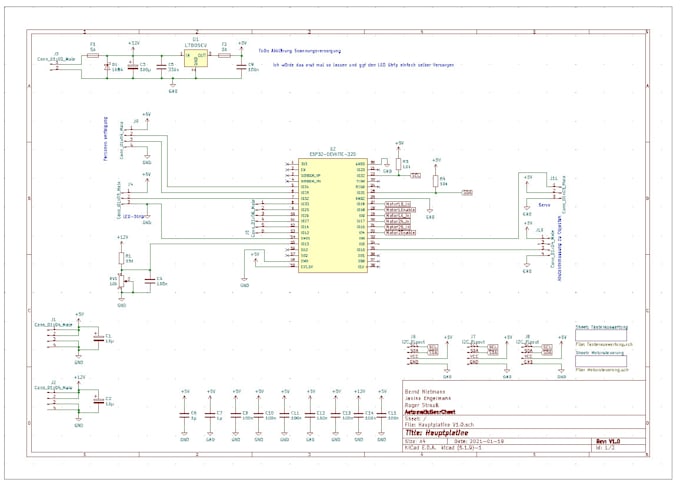Click date '2021-01-19' in title block
This screenshot has width=680, height=486.
(486, 441)
